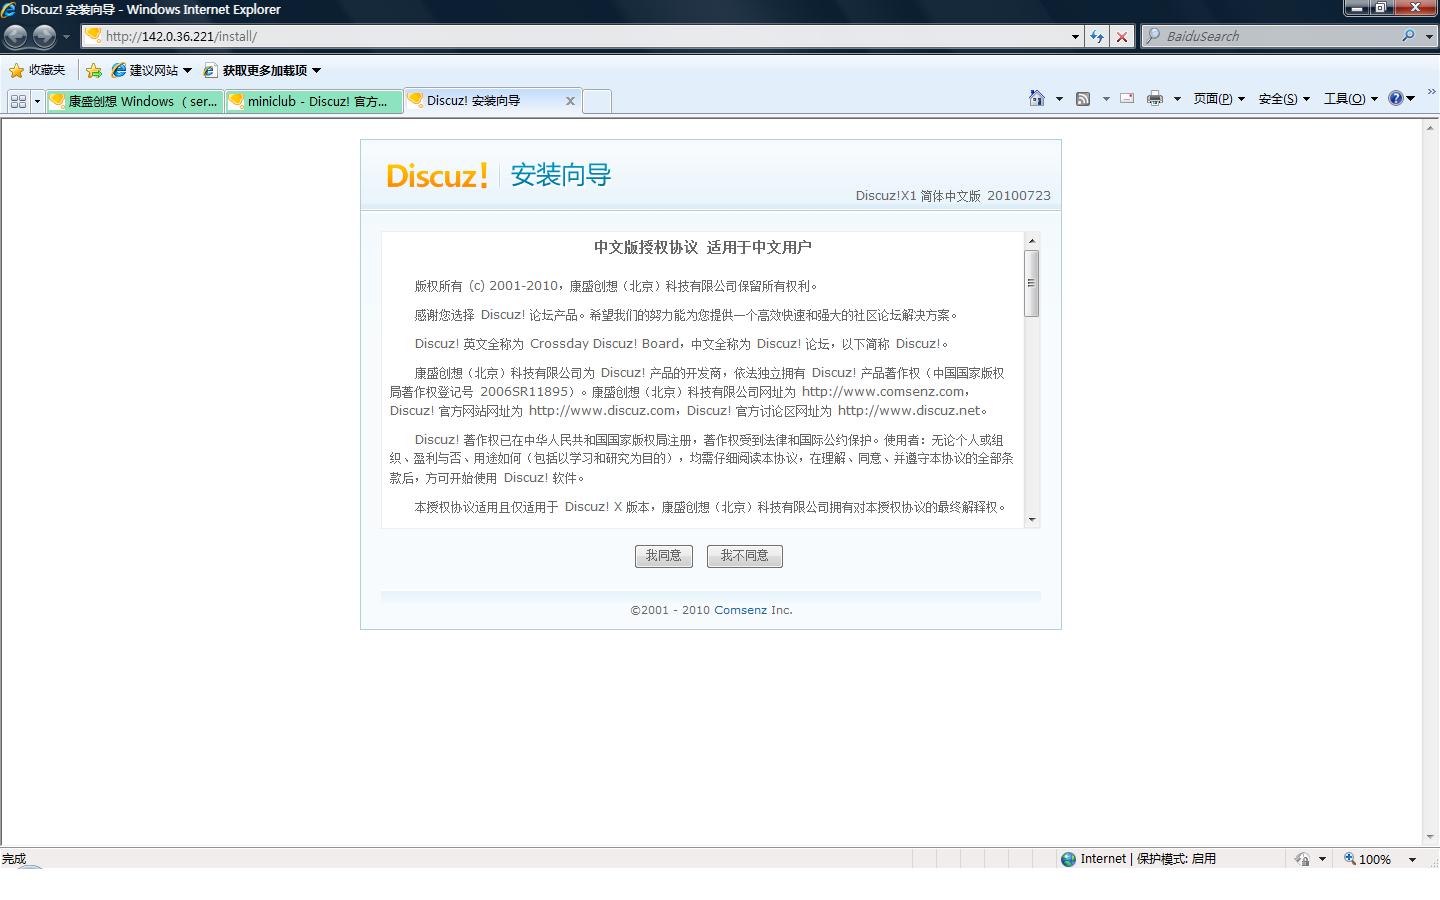Open 获取更多加载项 add-ons link
1440x900 pixels.
click(x=263, y=70)
